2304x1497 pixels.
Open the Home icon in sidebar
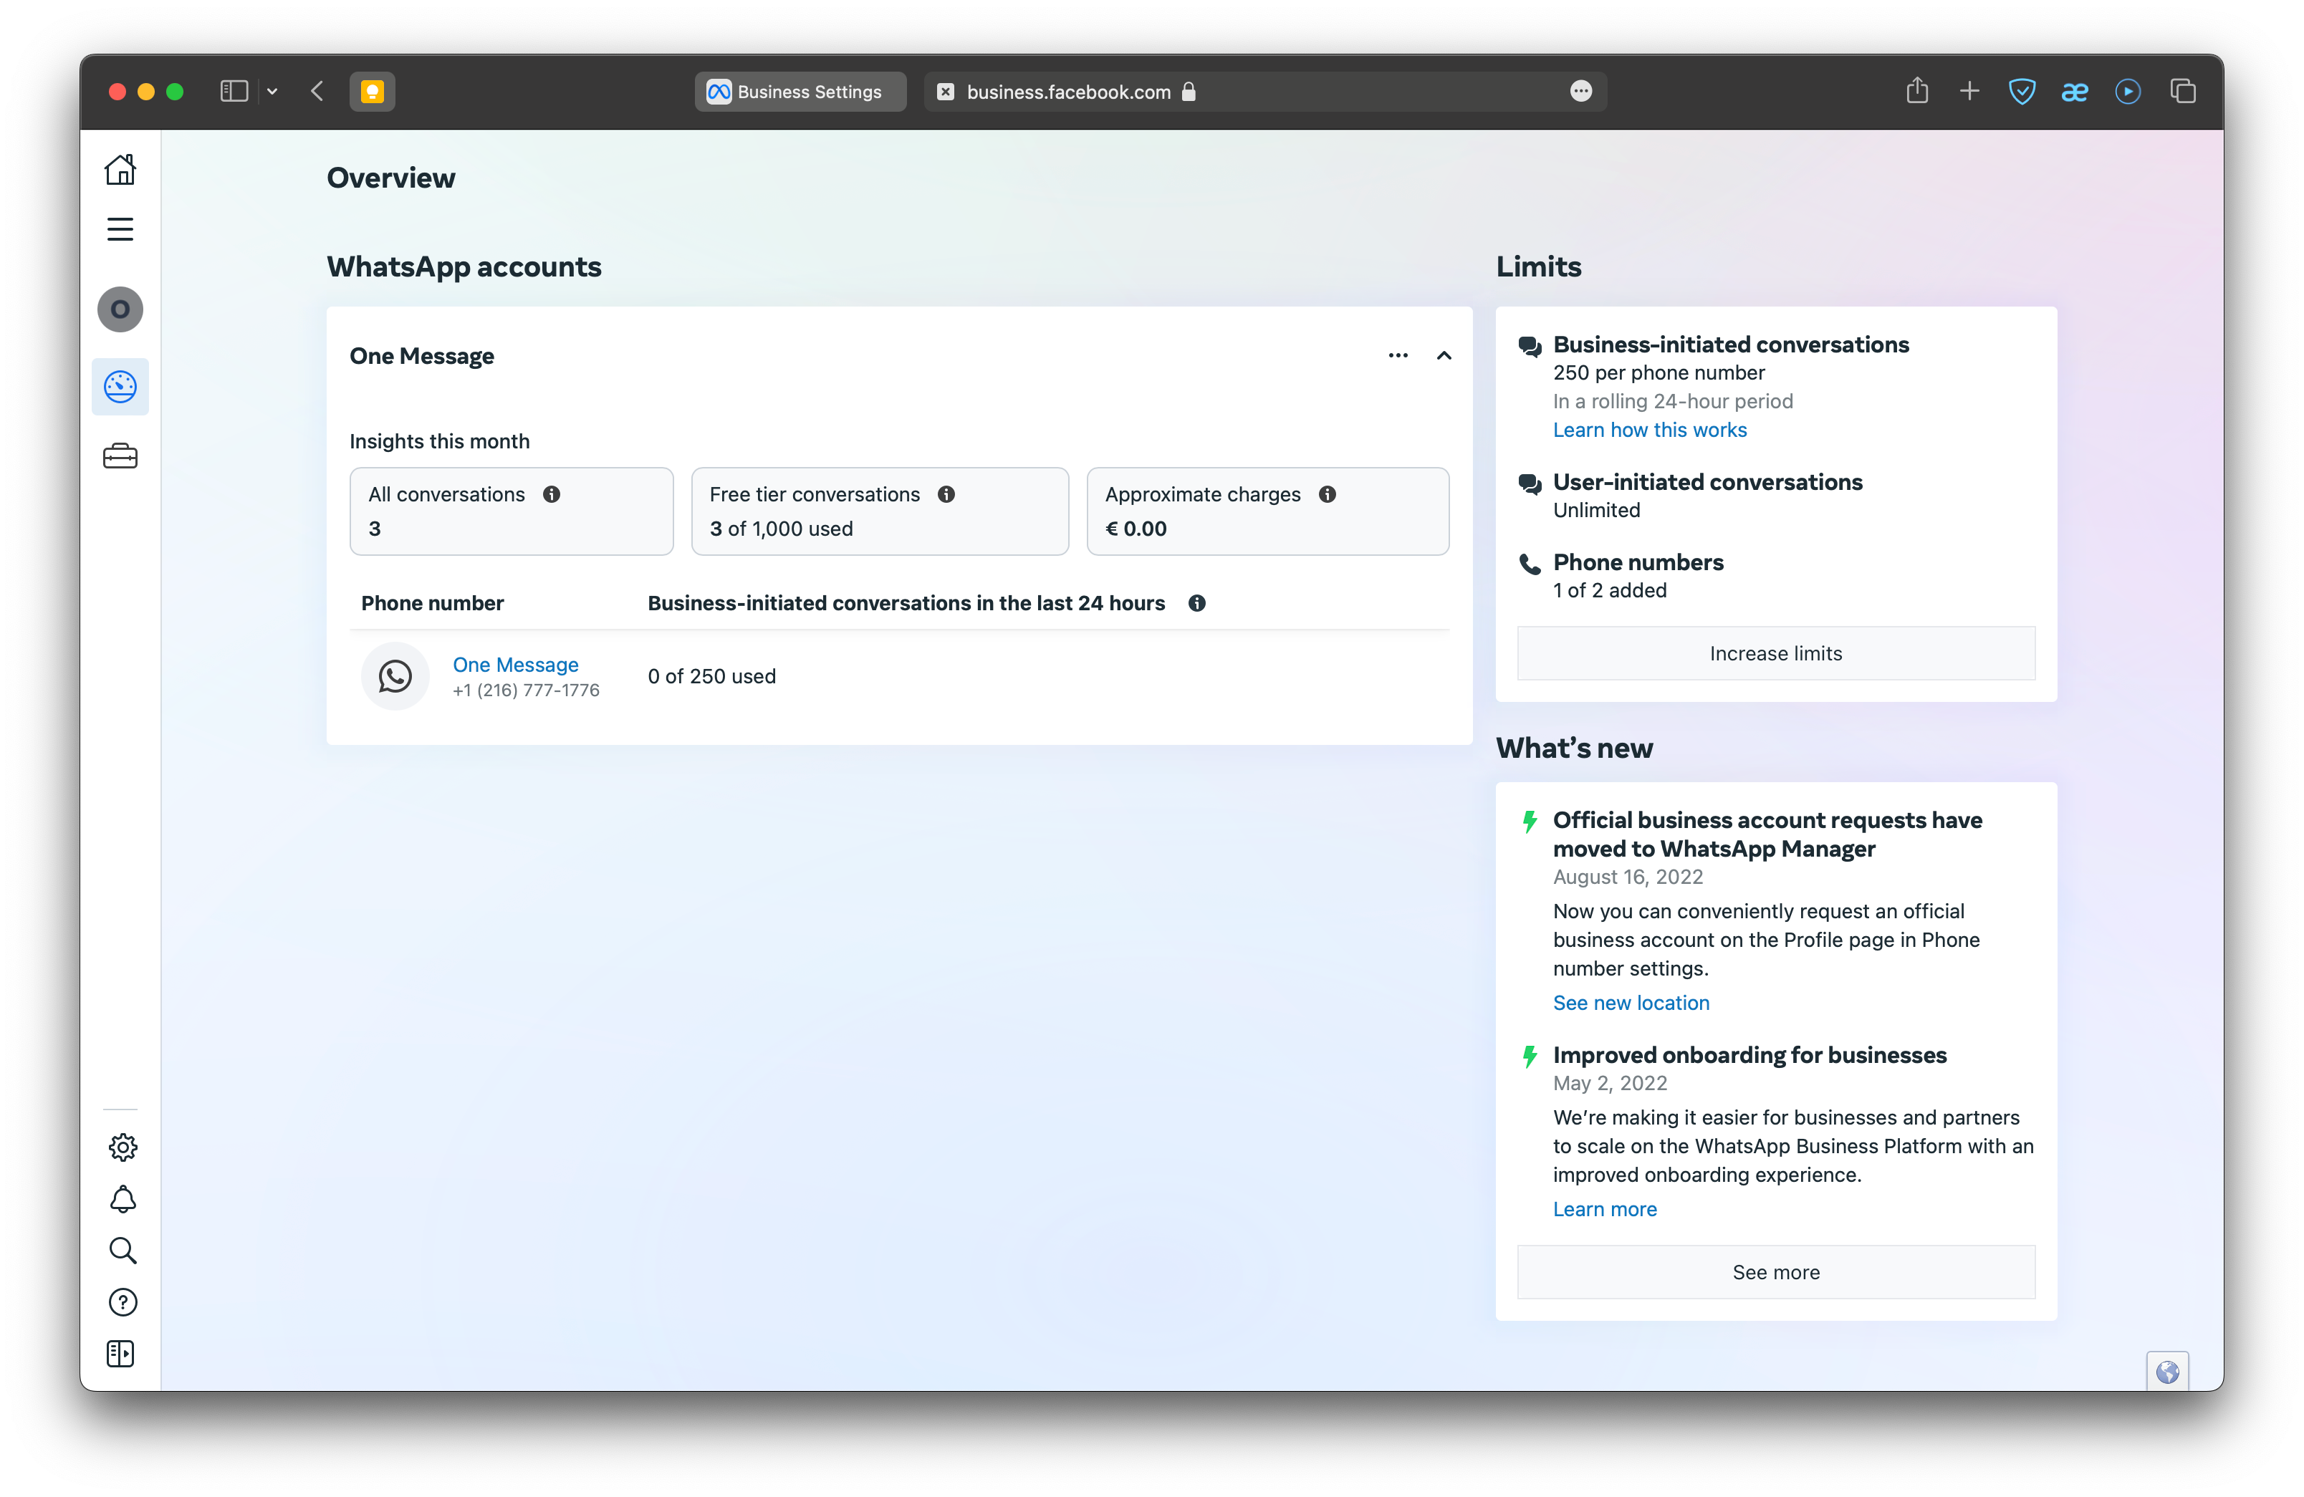[x=120, y=170]
